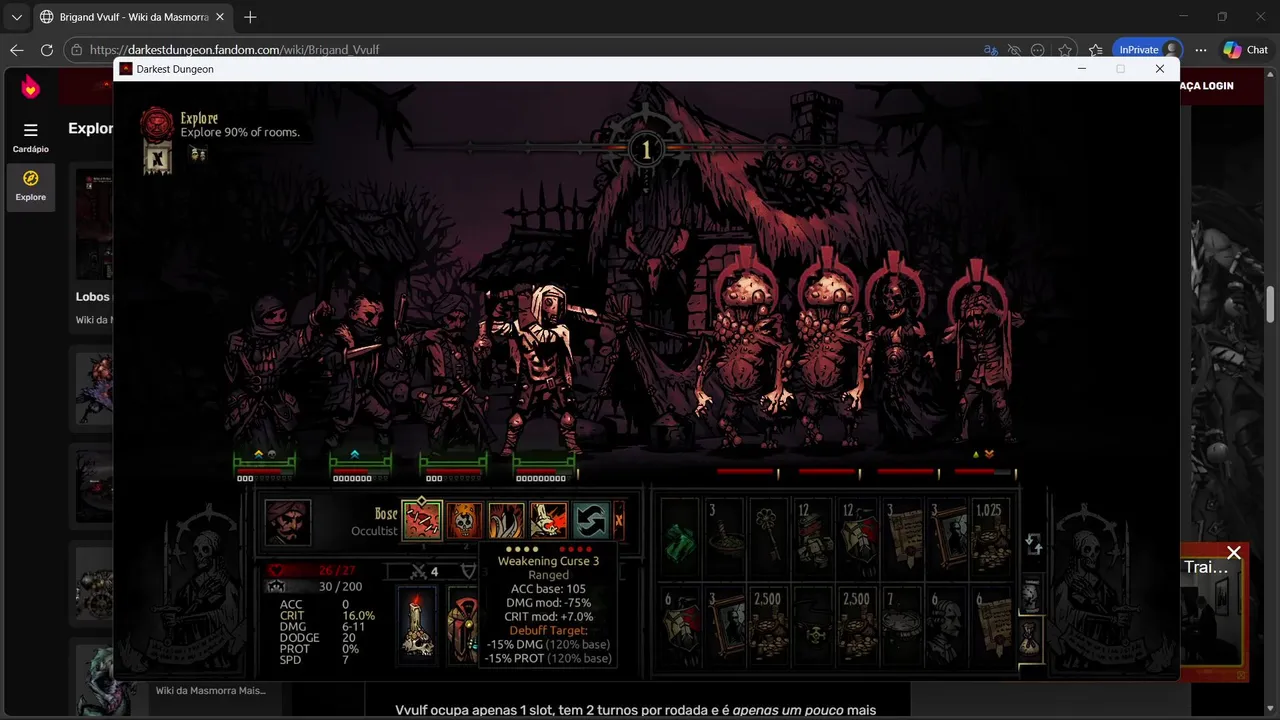Image resolution: width=1280 pixels, height=720 pixels.
Task: Minimize the Darkest Dungeon game window
Action: pyautogui.click(x=1082, y=69)
